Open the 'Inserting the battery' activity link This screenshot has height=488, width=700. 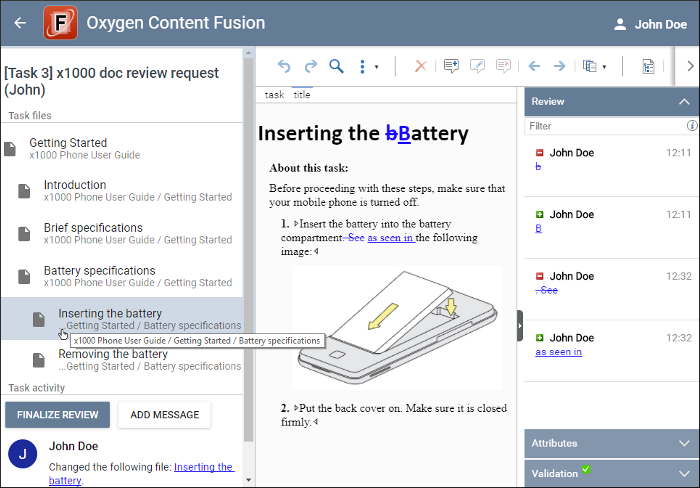141,474
